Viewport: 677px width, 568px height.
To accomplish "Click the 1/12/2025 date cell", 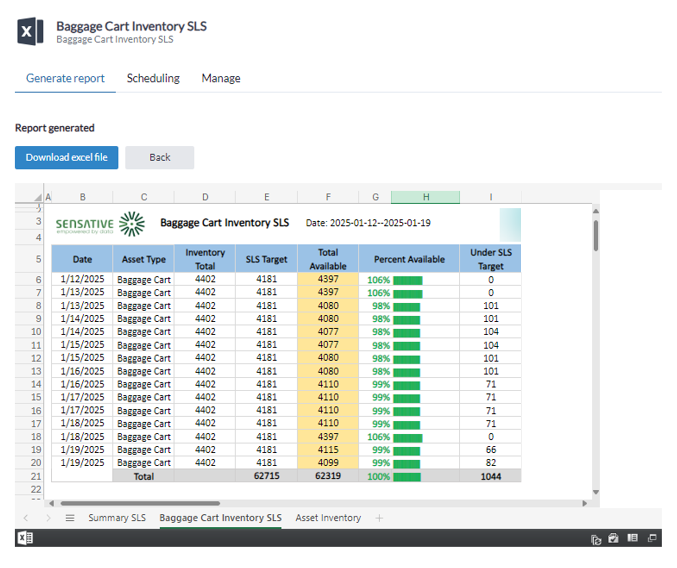I will click(x=82, y=279).
